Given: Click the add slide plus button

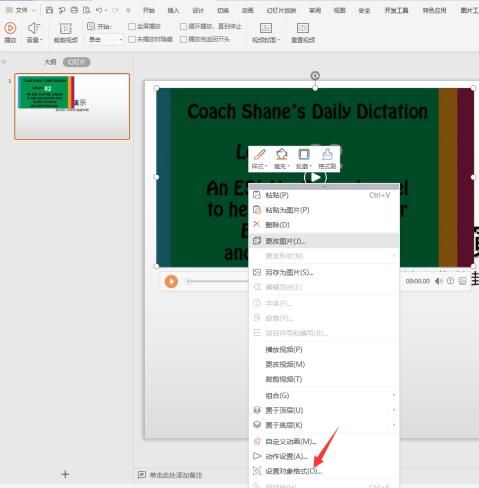Looking at the screenshot, I should pos(65,474).
